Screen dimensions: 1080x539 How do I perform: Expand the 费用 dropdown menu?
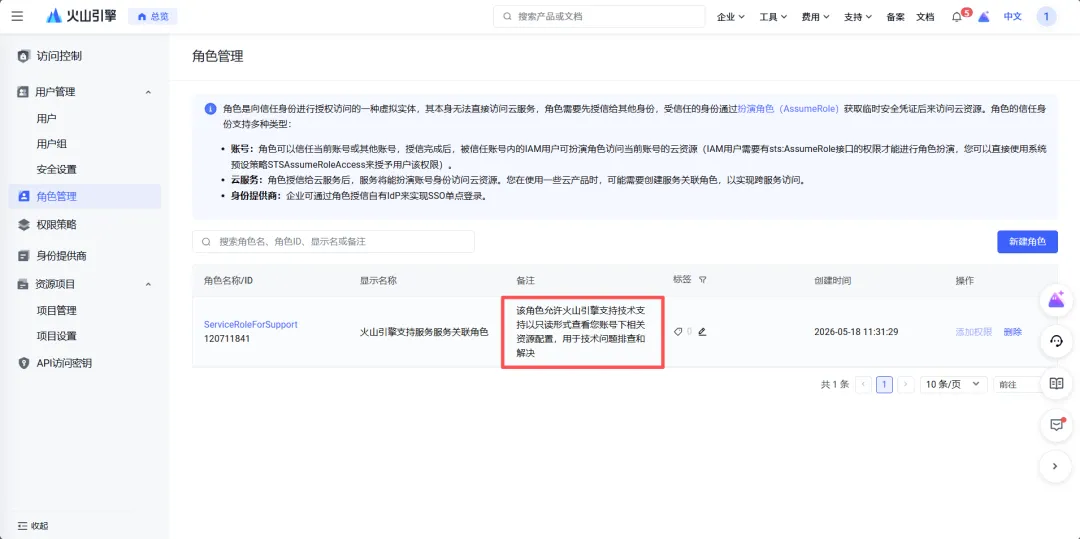[816, 17]
